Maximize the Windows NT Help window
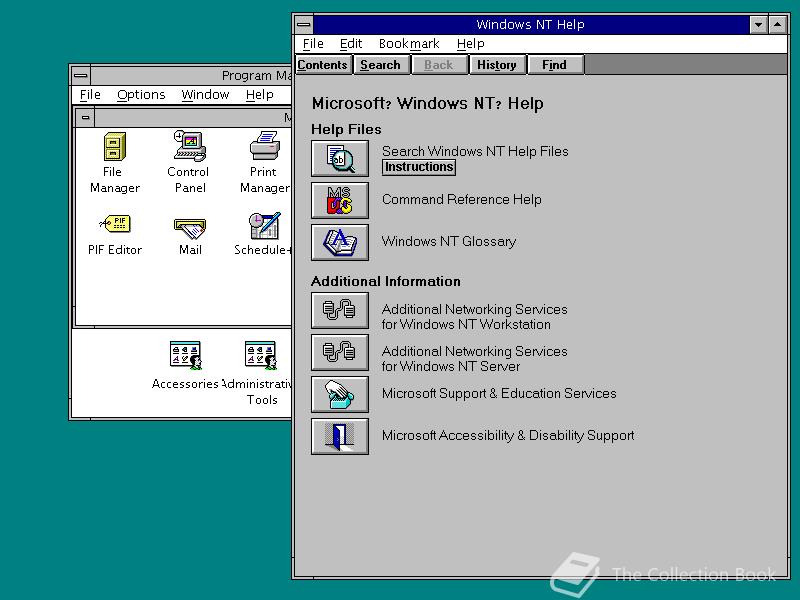Viewport: 800px width, 600px height. [x=778, y=24]
